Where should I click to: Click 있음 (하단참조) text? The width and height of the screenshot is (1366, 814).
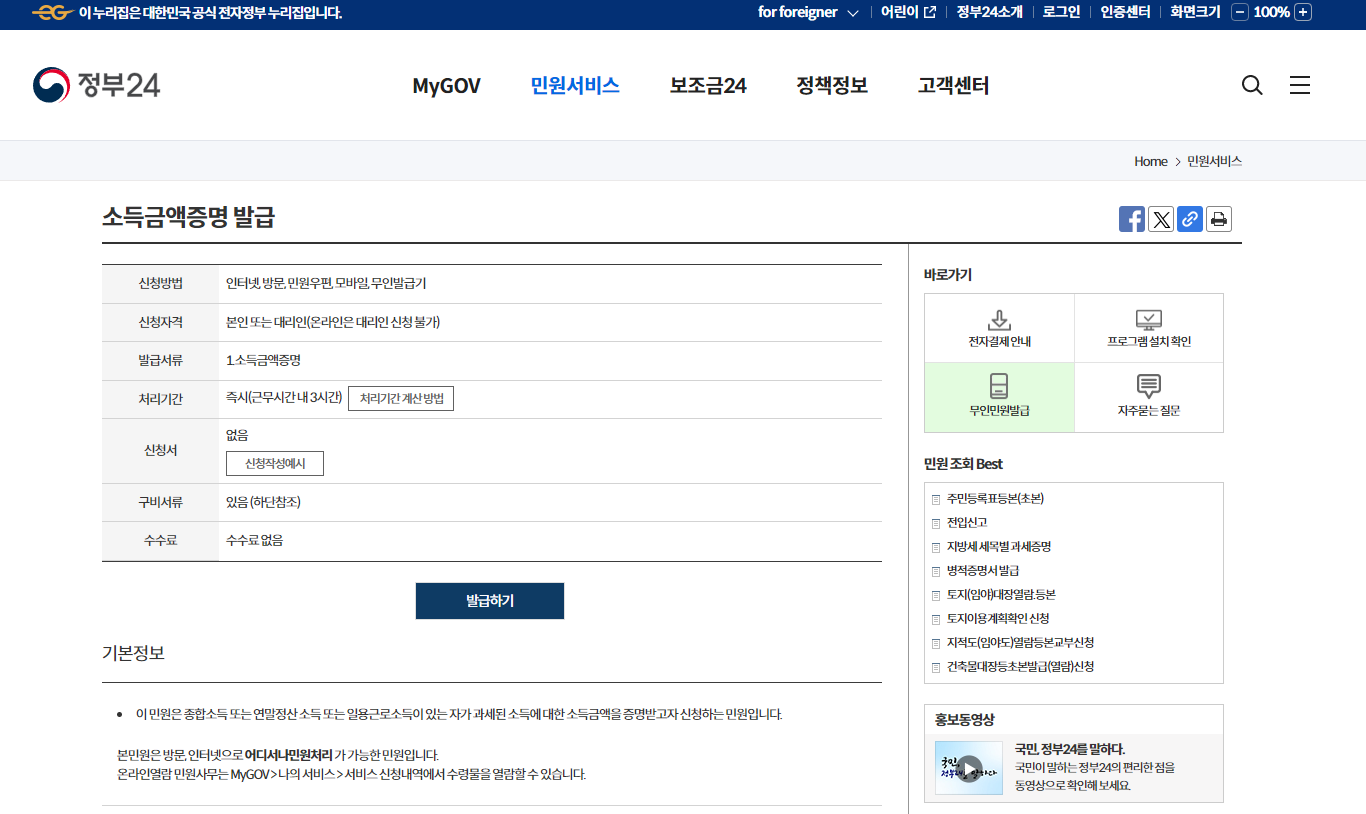[x=264, y=502]
